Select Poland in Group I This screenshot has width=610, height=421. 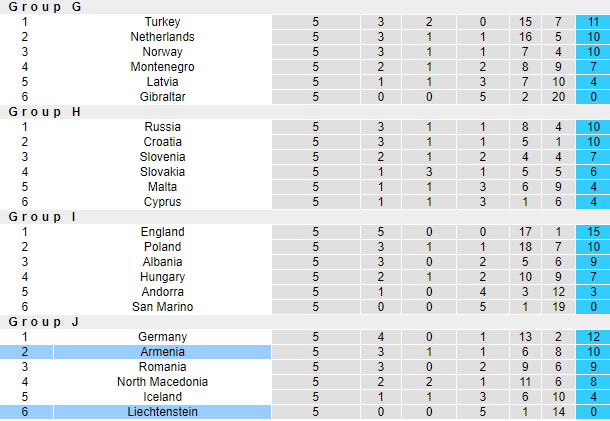click(162, 247)
